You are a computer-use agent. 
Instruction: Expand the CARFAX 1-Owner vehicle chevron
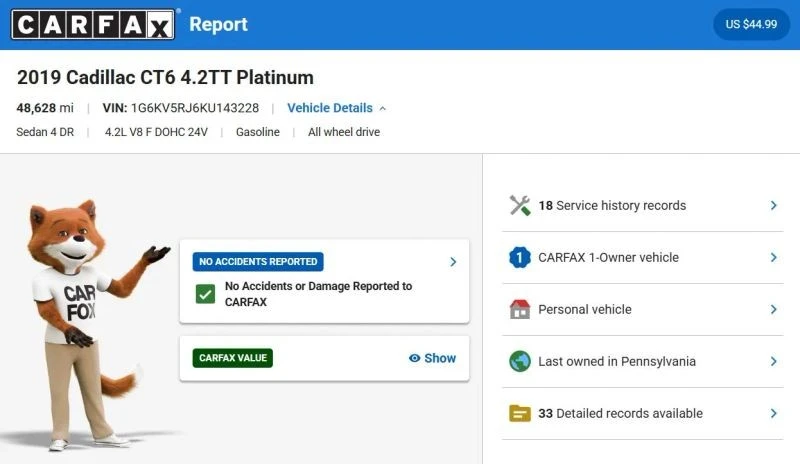tap(773, 257)
